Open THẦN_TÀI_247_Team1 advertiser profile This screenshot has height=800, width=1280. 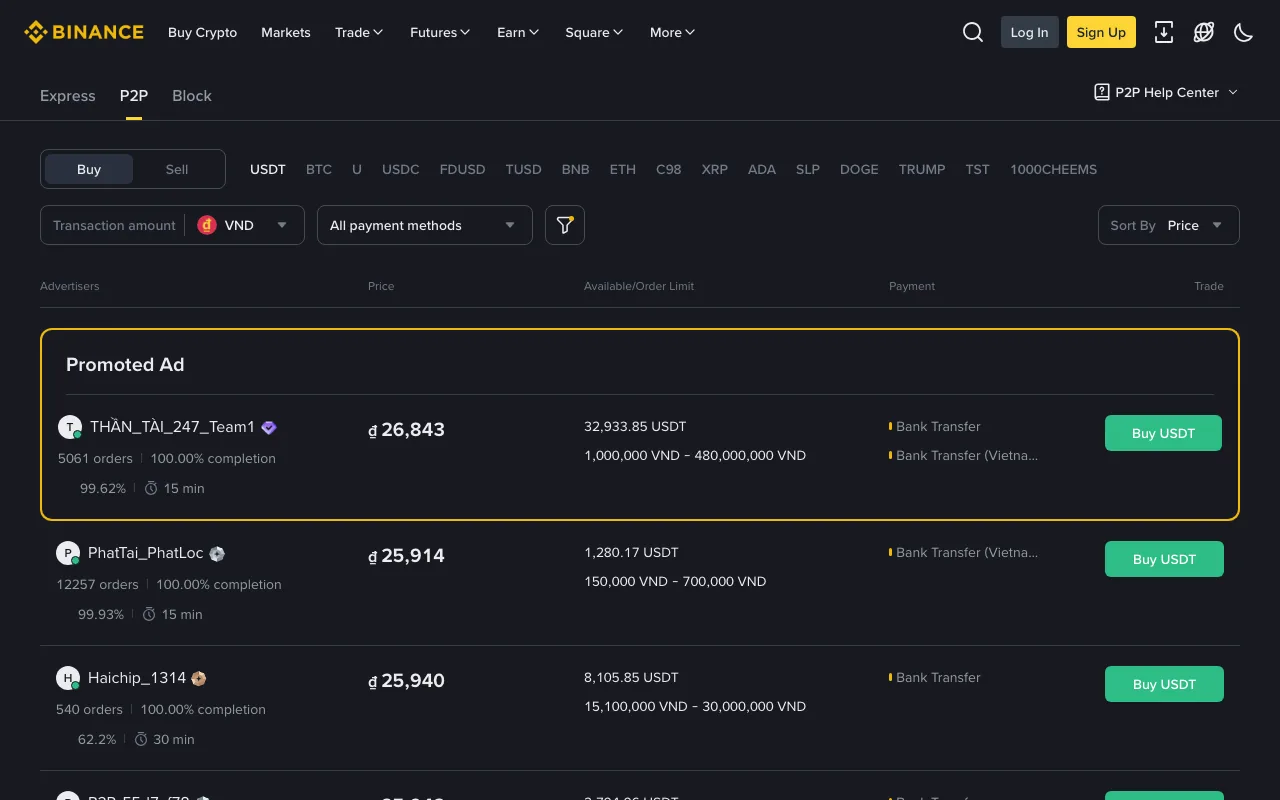173,427
